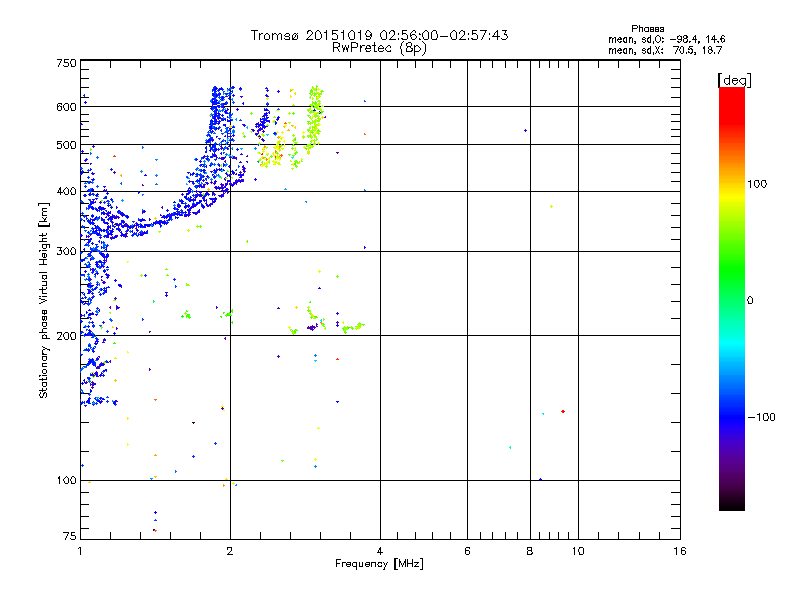Click the '1' x-axis tick label
800x600 pixels.
point(80,551)
